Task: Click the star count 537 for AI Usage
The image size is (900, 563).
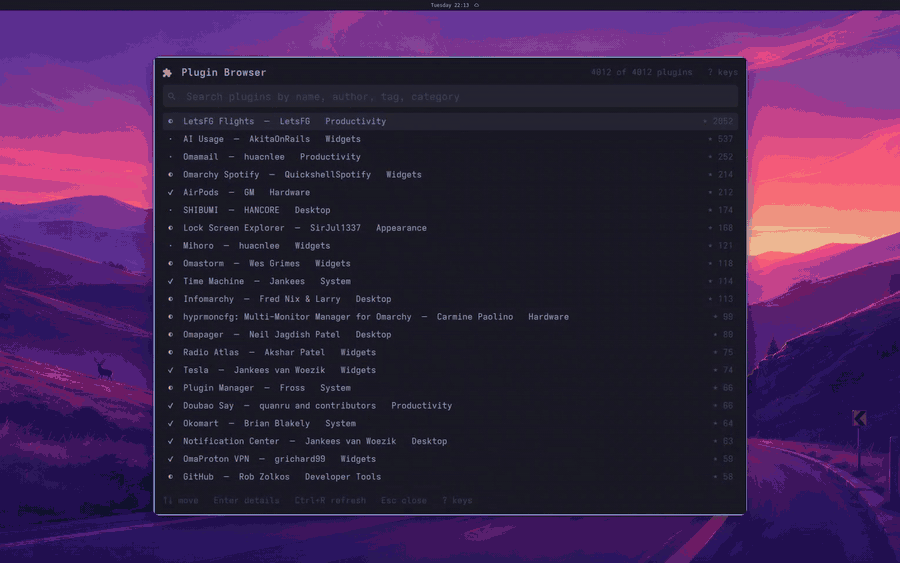Action: [x=721, y=139]
